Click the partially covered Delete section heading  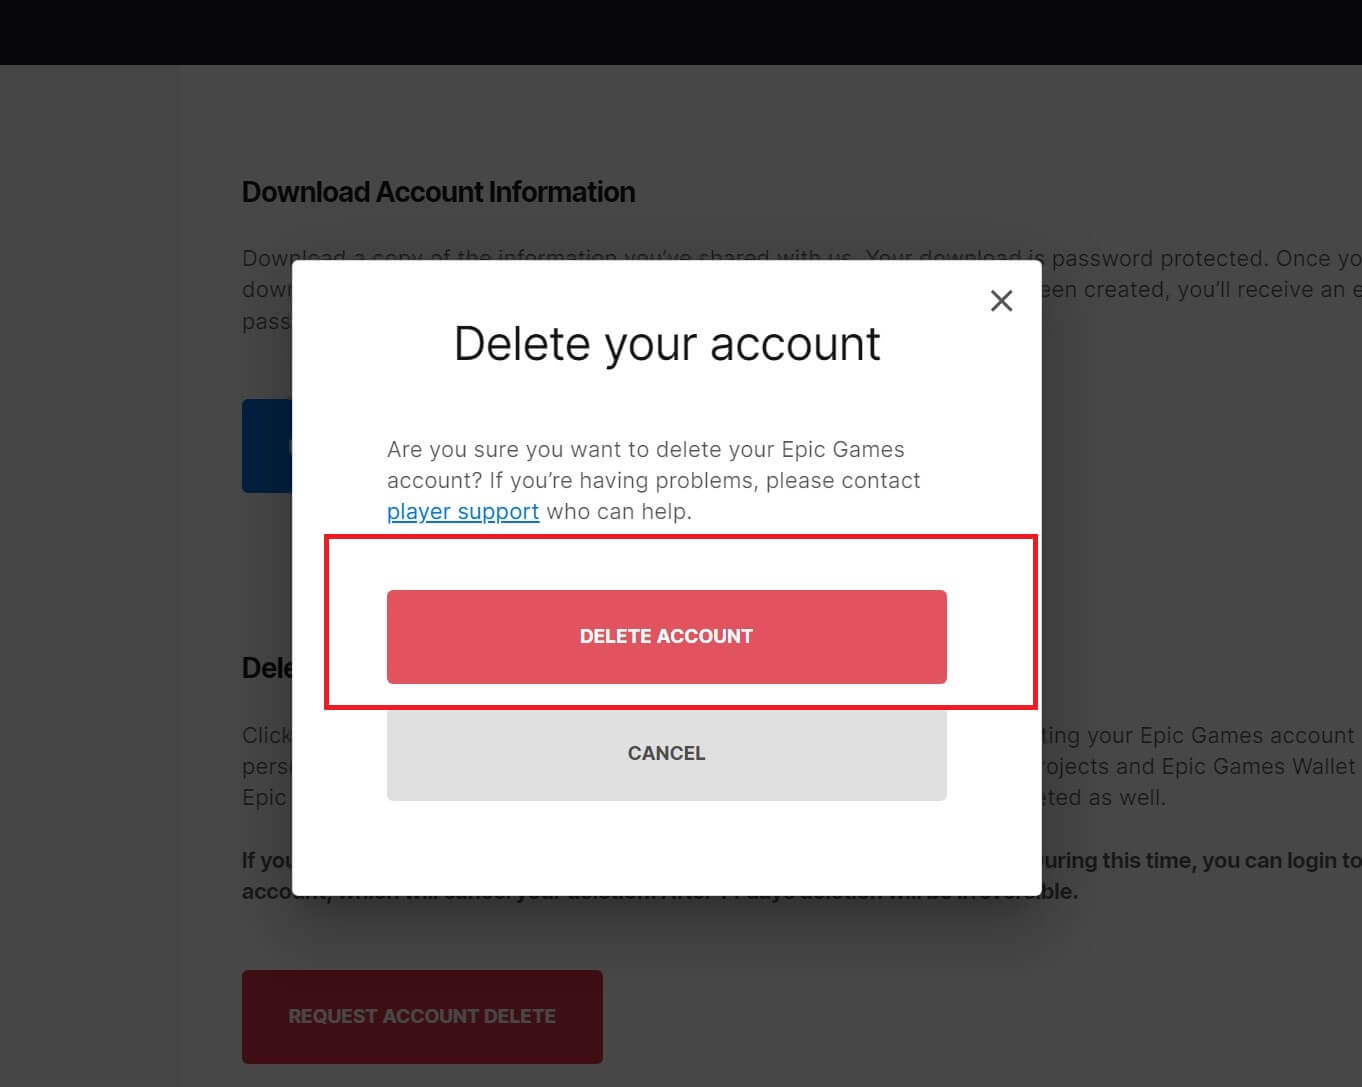click(265, 667)
